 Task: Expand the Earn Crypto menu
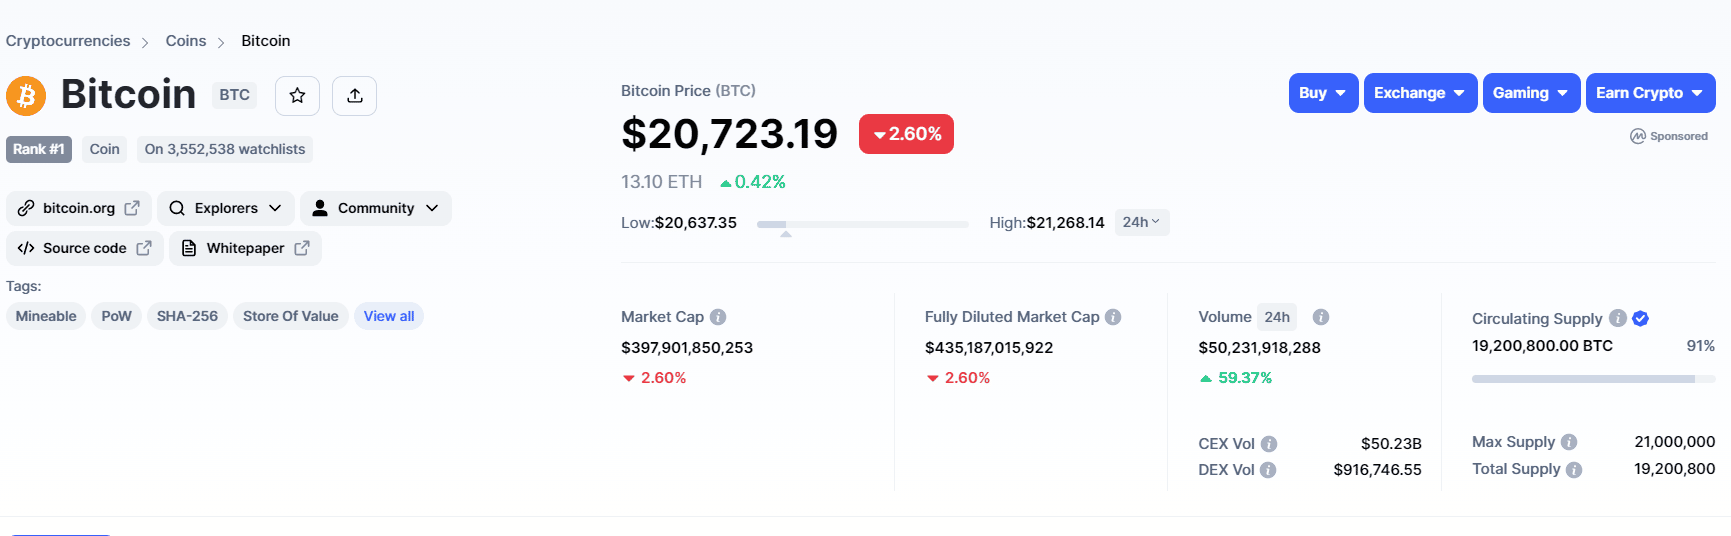pos(1650,93)
